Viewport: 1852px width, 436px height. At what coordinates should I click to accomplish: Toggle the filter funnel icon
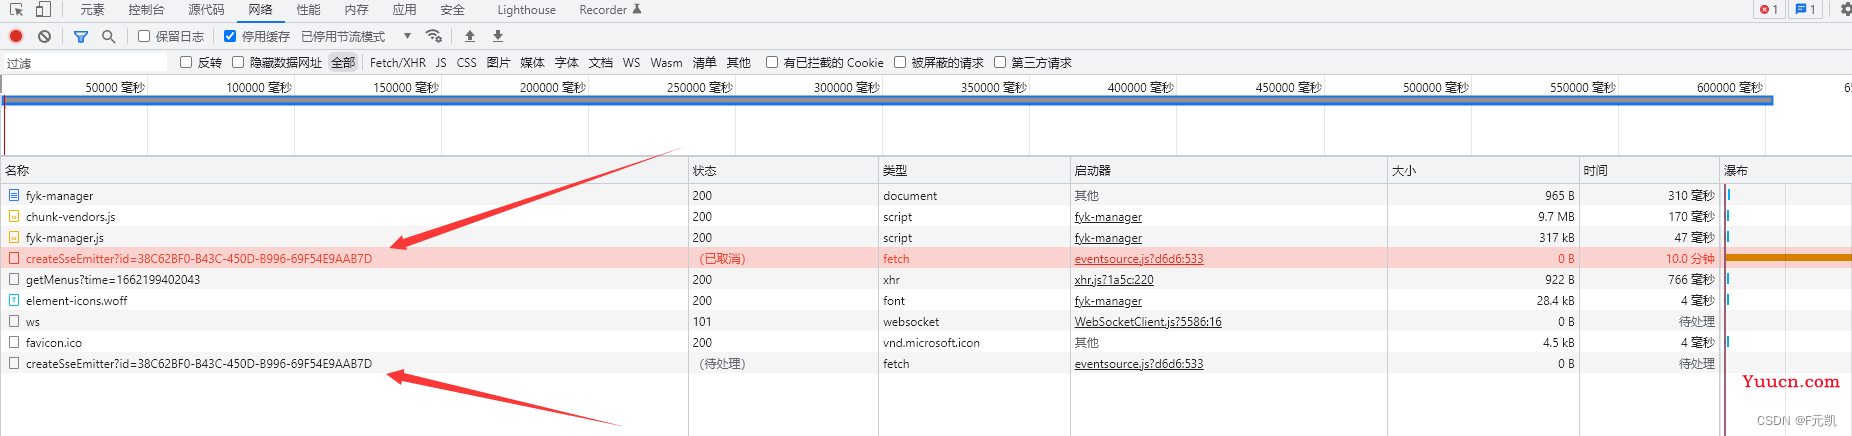tap(81, 36)
